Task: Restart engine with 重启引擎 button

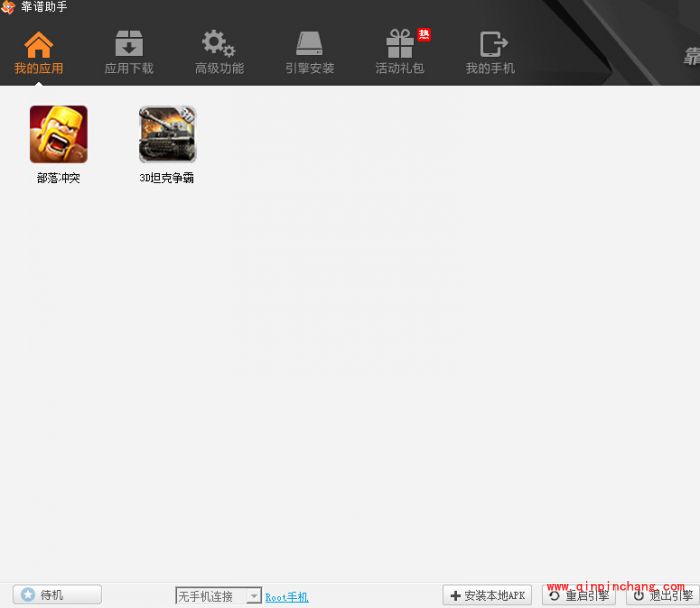Action: (x=579, y=596)
